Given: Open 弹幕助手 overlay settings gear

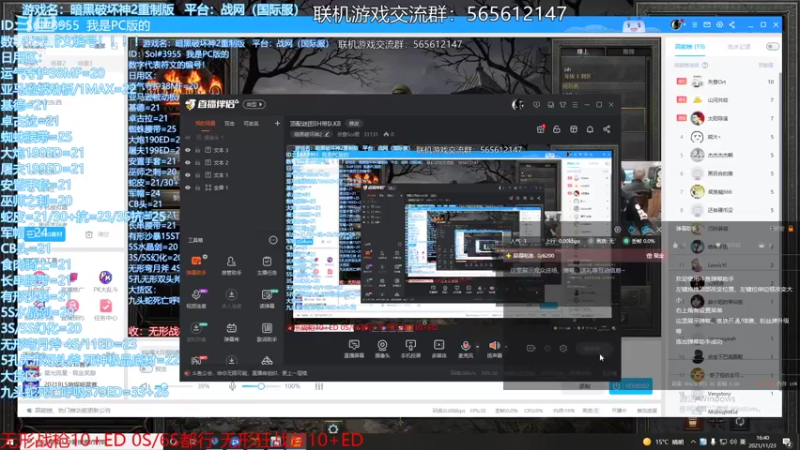Looking at the screenshot, I should [x=617, y=230].
